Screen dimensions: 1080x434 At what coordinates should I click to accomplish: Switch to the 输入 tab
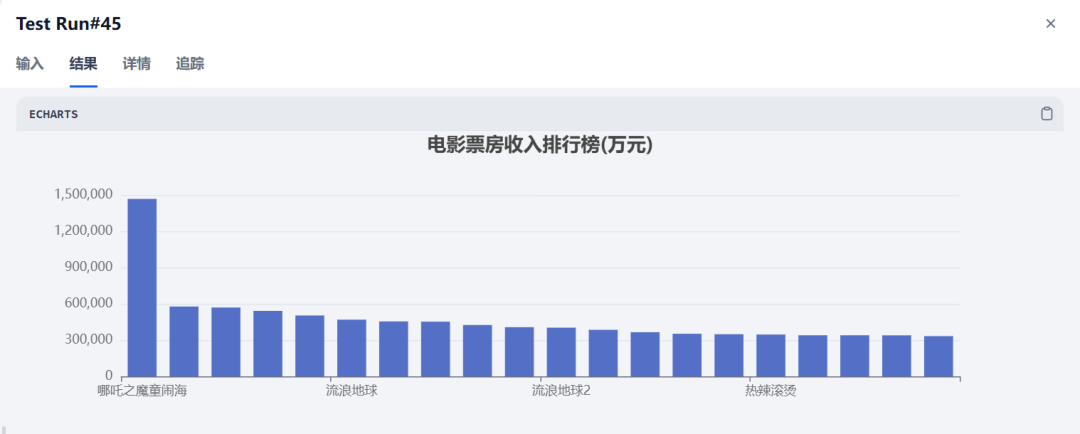[x=30, y=64]
